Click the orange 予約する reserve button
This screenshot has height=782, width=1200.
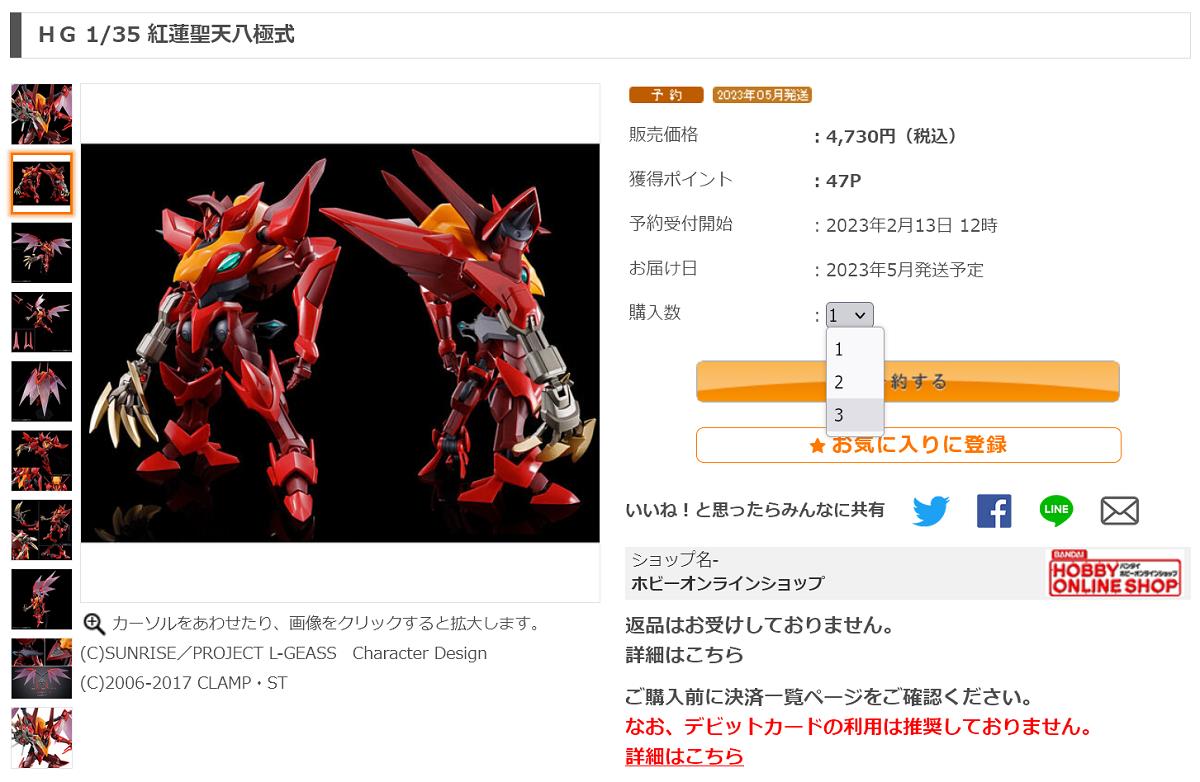pos(908,381)
